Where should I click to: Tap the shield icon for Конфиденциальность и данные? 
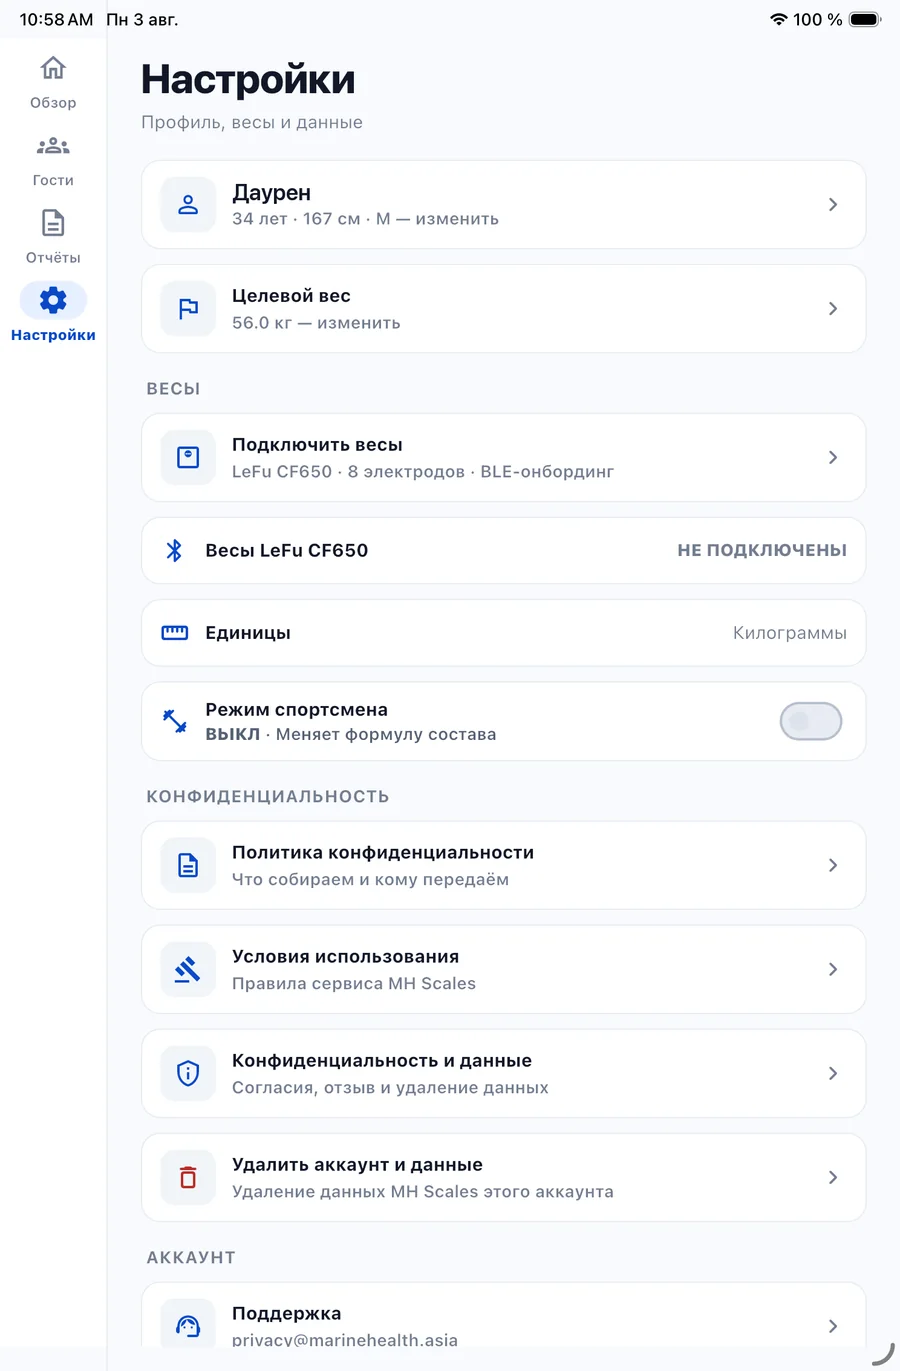[188, 1073]
